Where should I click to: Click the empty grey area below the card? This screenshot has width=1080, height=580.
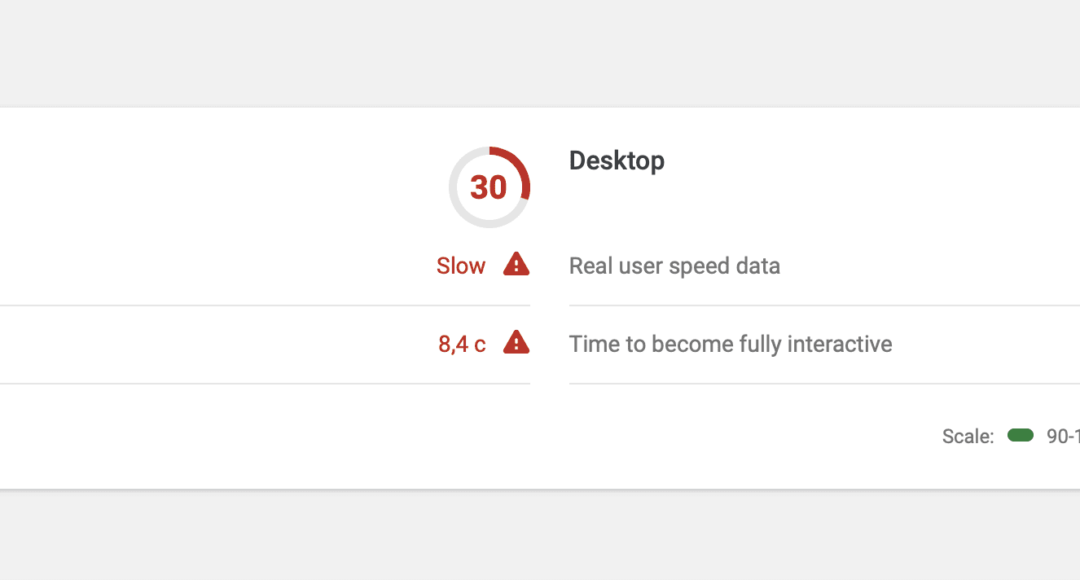point(540,536)
